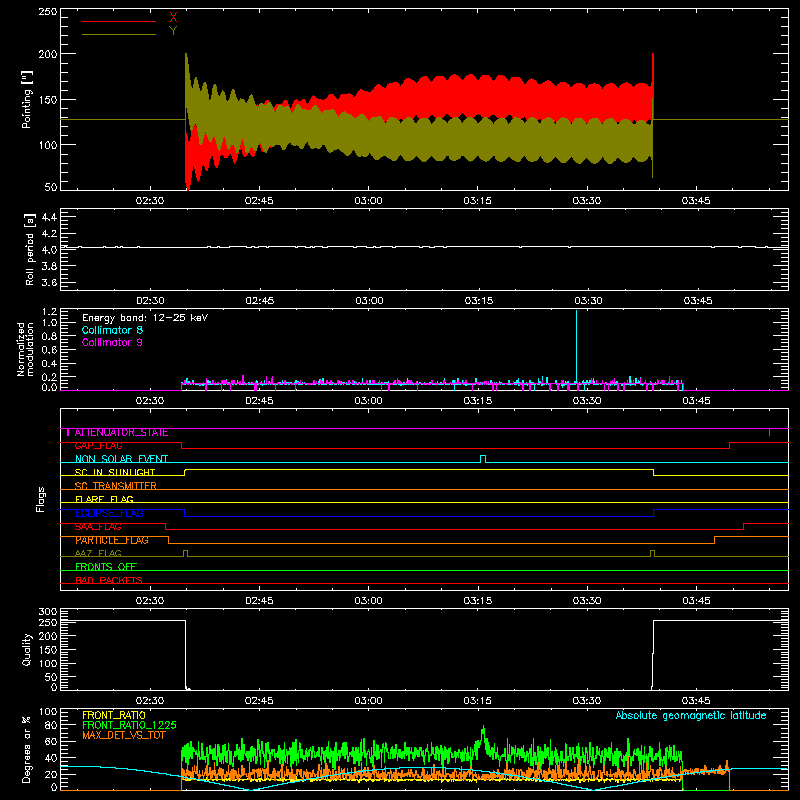The height and width of the screenshot is (800, 800).
Task: Click the dim olive AAZ_FLAG label
Action: tap(98, 553)
